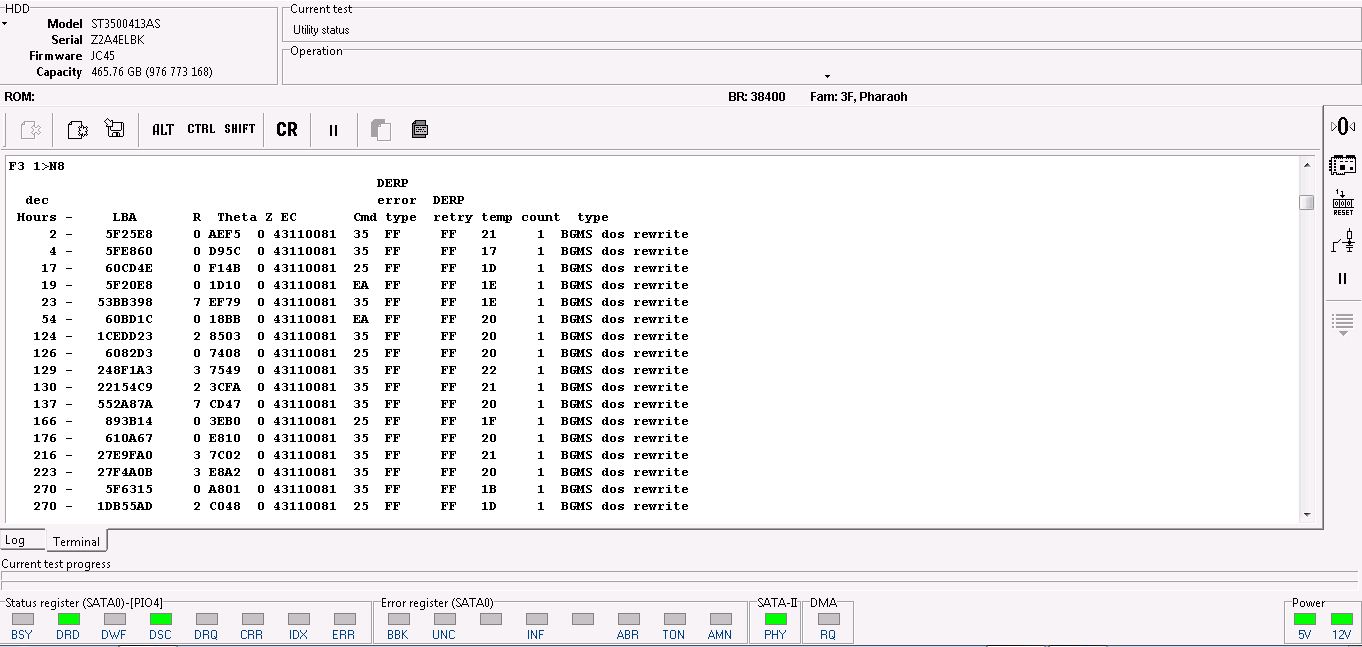The height and width of the screenshot is (647, 1362).
Task: Click the grayed-out script gear icon in terminal toolbar
Action: click(x=30, y=130)
